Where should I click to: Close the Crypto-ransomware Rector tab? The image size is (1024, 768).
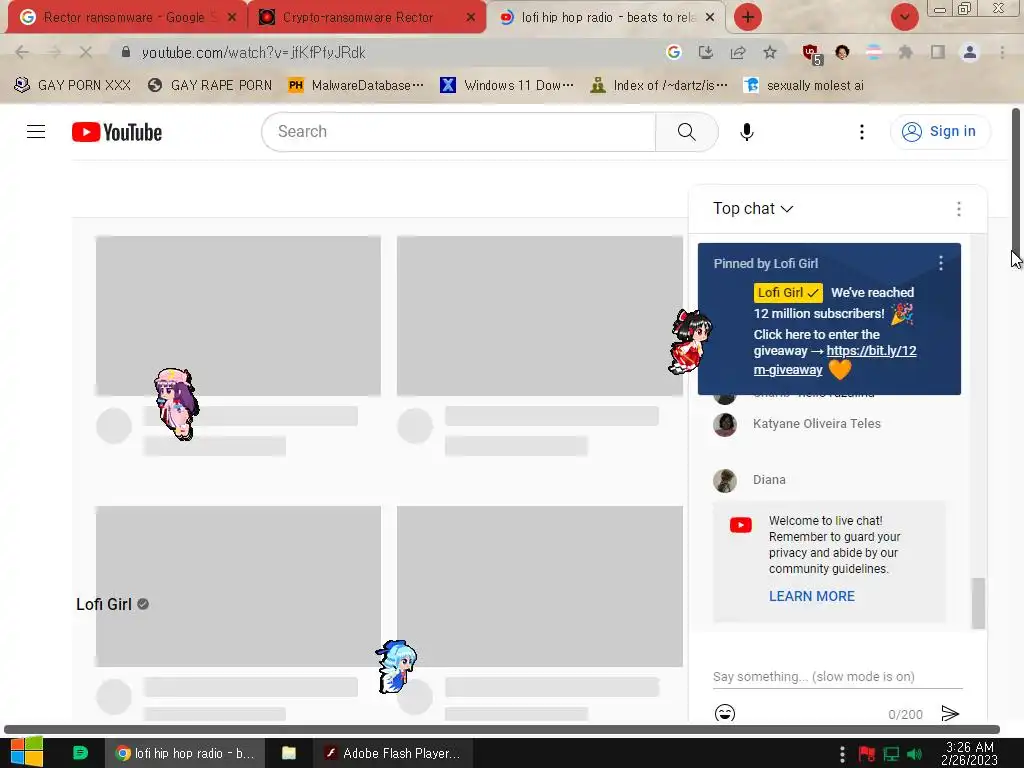click(470, 18)
